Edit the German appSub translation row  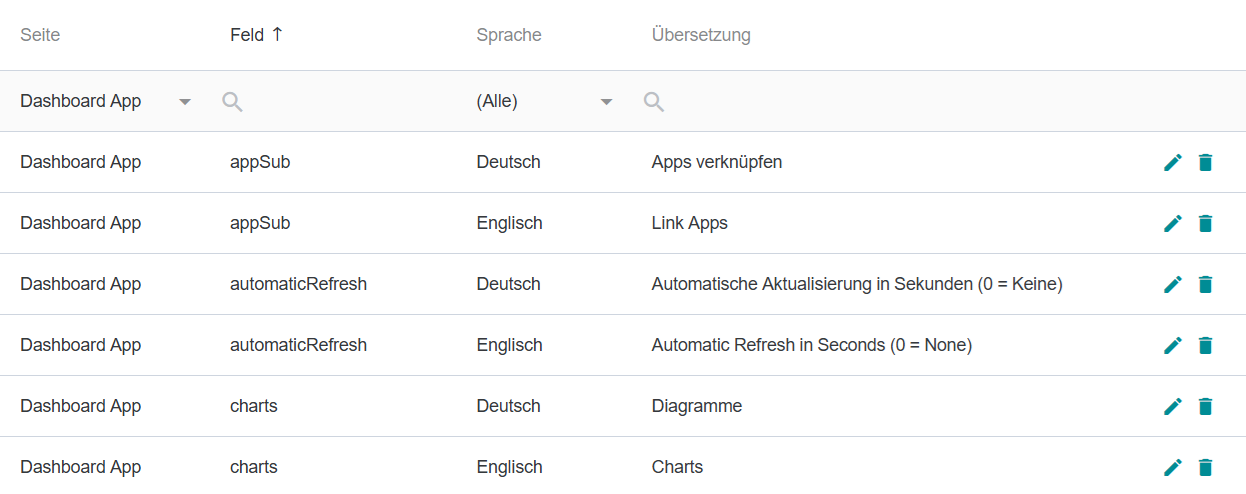[1173, 162]
